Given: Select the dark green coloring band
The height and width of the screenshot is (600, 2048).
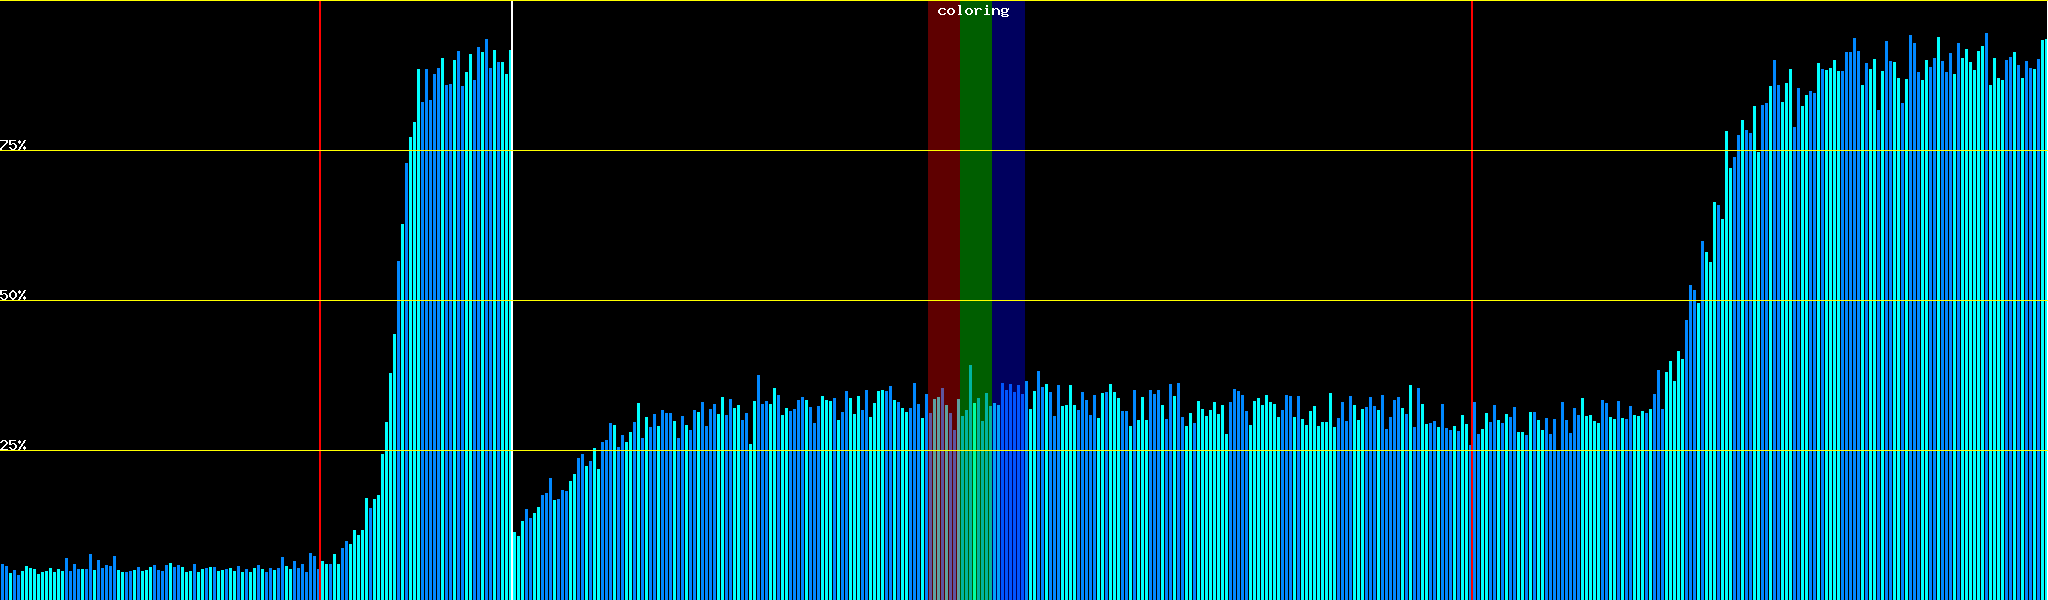Looking at the screenshot, I should click(975, 200).
